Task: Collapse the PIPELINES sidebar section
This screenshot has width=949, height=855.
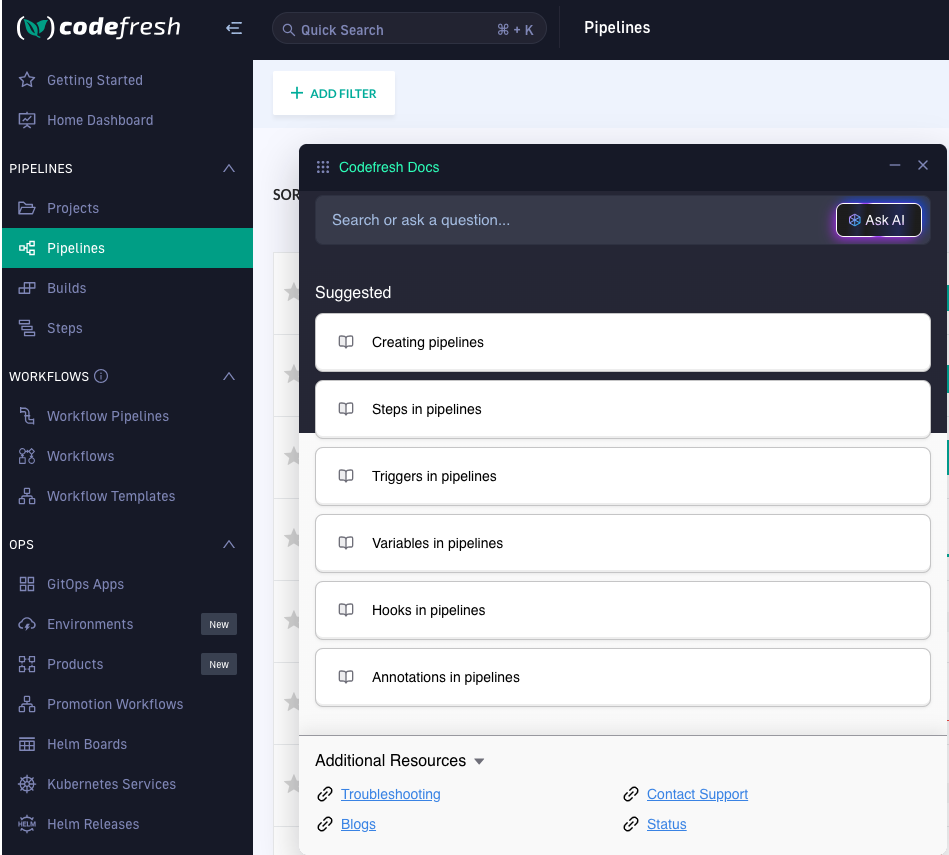Action: (229, 168)
